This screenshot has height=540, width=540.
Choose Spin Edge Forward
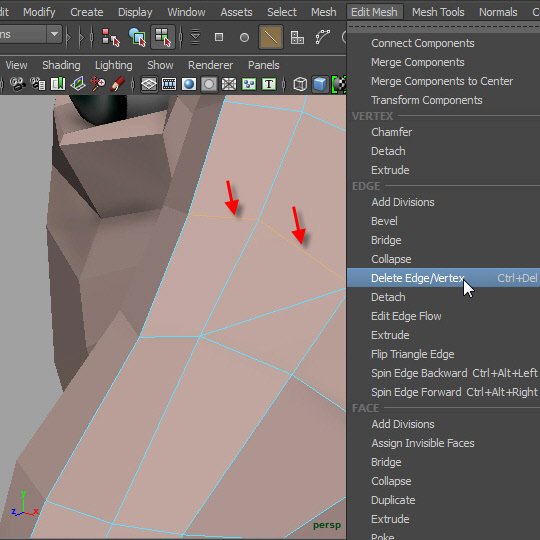click(444, 392)
